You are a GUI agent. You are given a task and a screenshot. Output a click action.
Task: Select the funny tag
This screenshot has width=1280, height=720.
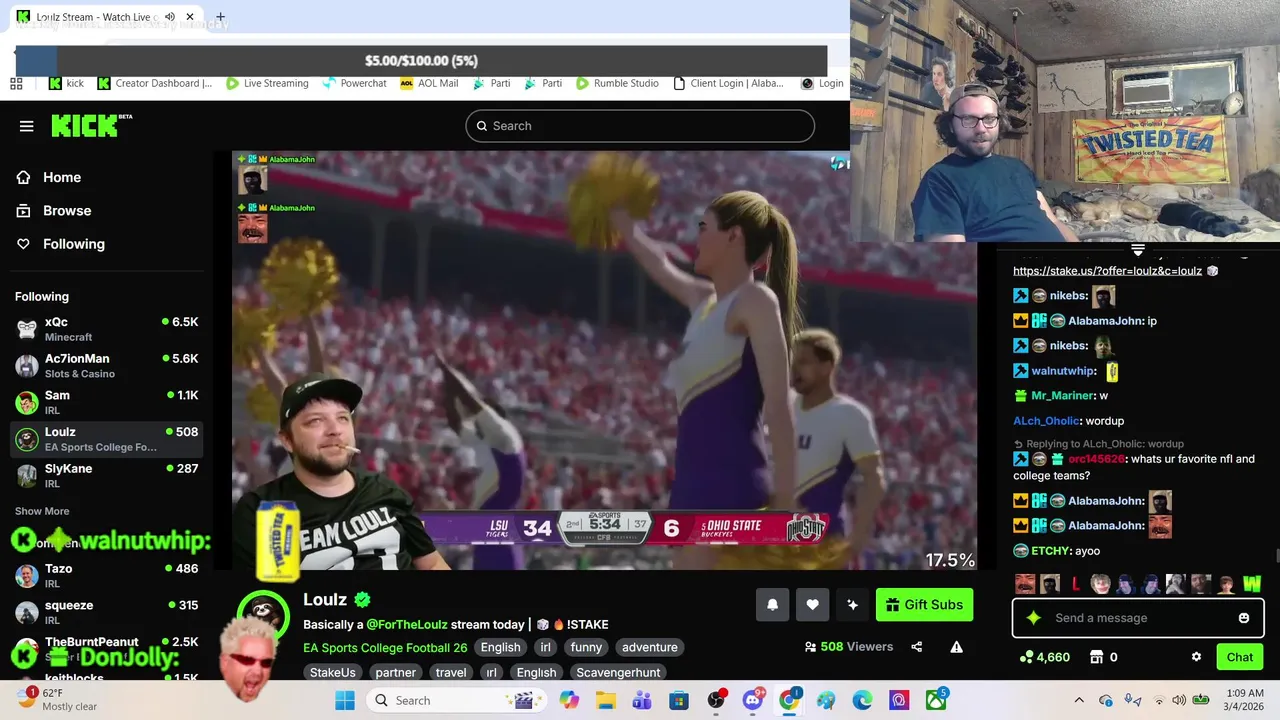(x=586, y=647)
